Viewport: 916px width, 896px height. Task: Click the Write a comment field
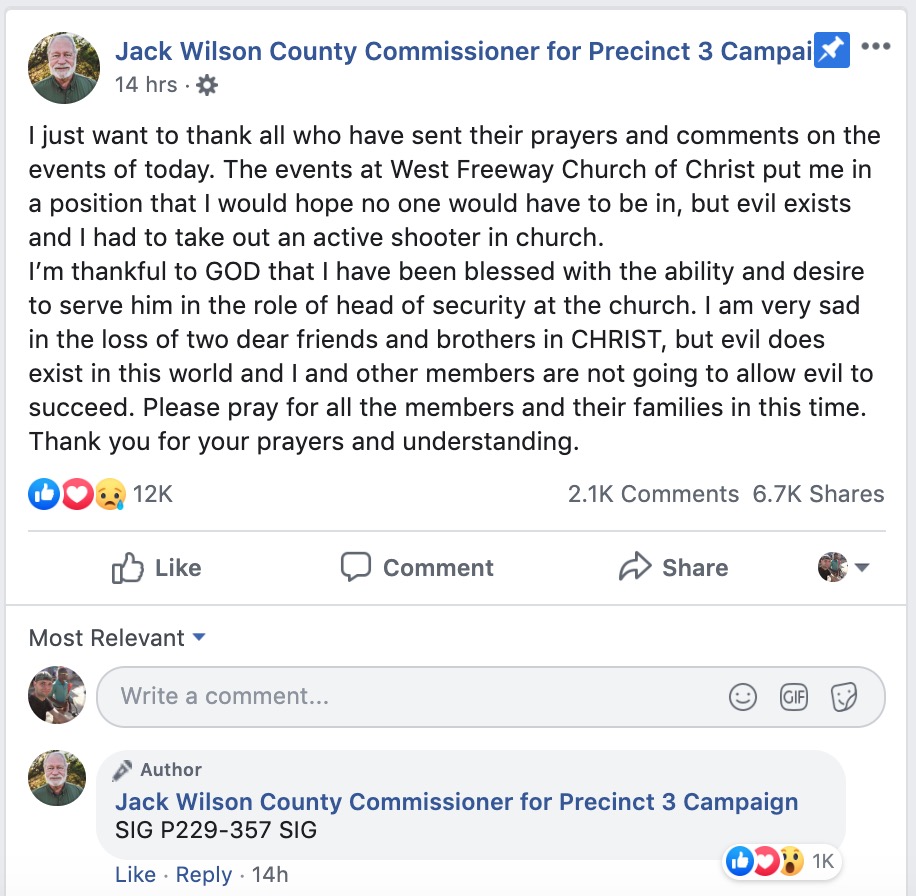[491, 697]
